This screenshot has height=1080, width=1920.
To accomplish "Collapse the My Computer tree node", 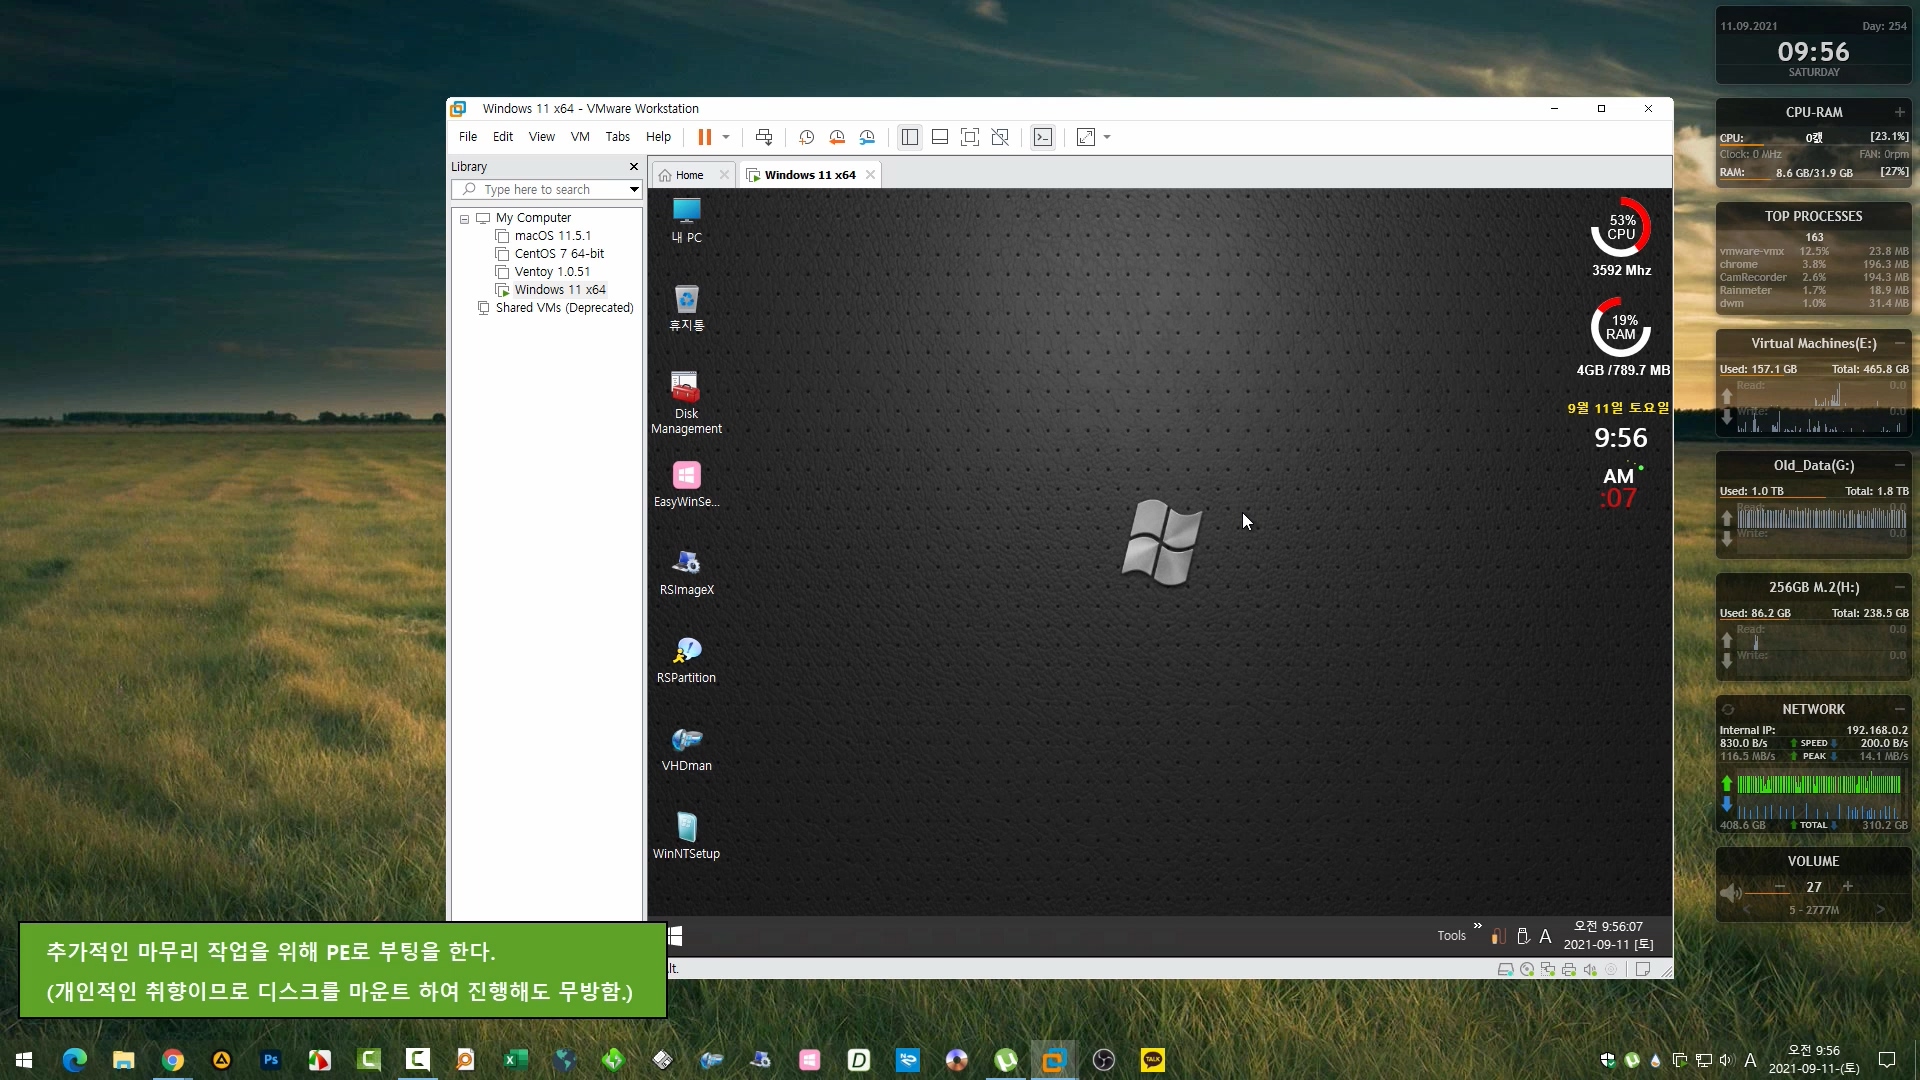I will (464, 218).
